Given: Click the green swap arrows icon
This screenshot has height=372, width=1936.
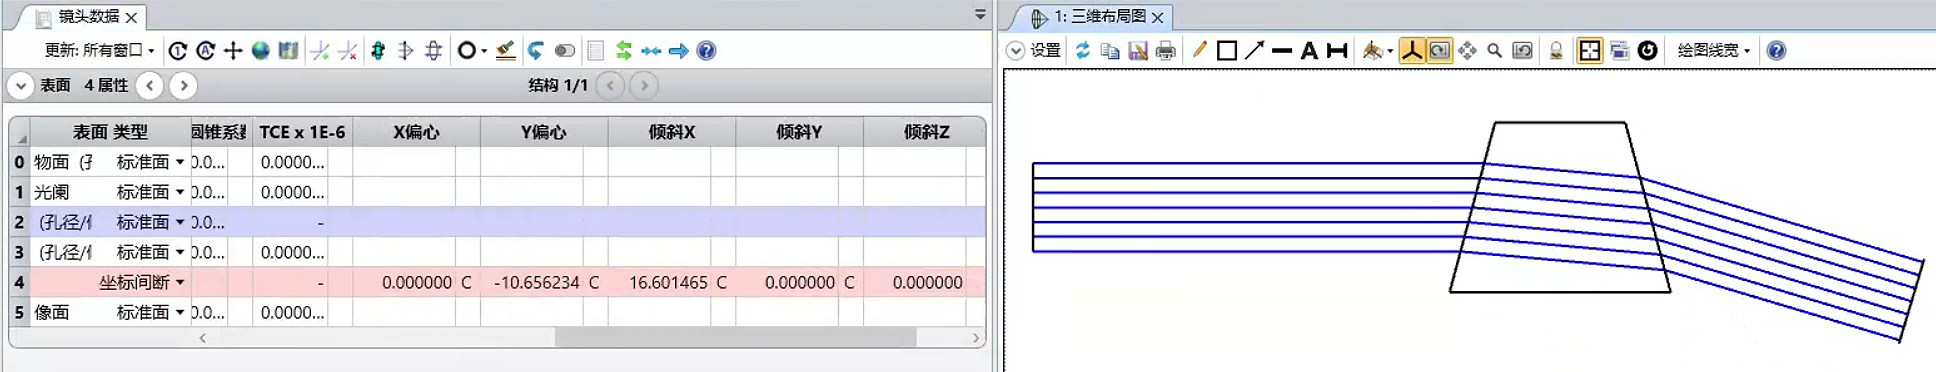Looking at the screenshot, I should point(624,50).
